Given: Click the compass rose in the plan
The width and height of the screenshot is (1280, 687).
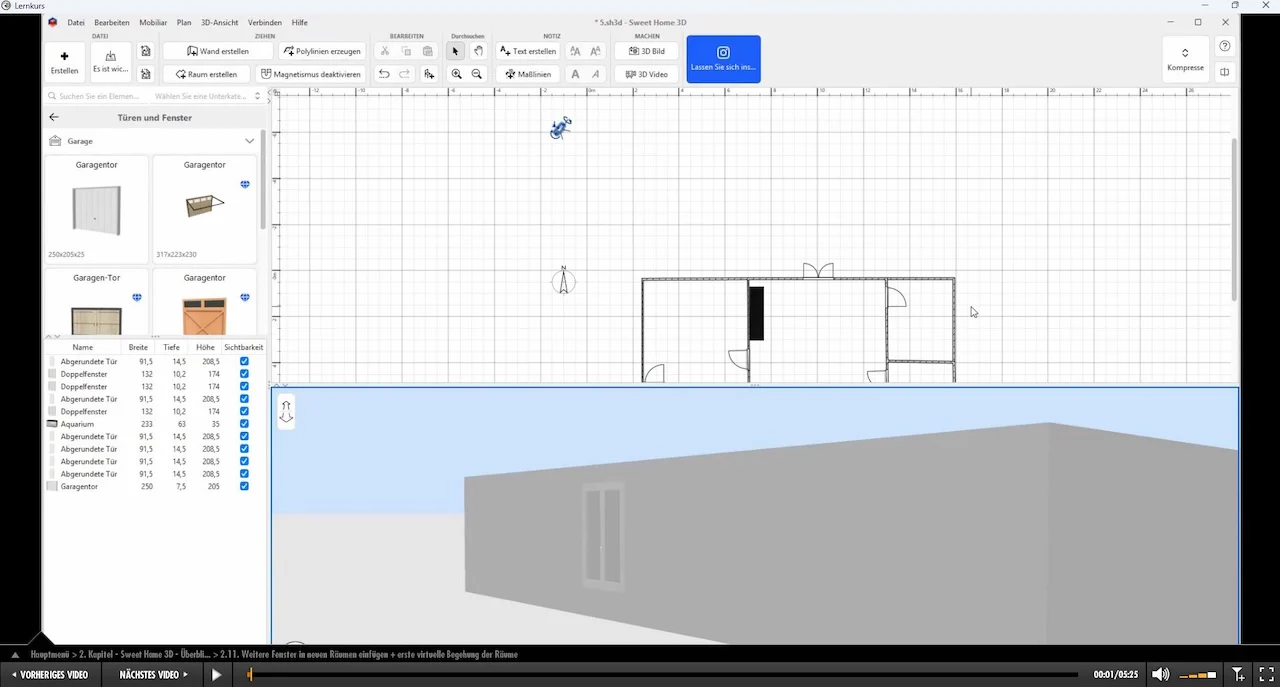Looking at the screenshot, I should click(564, 281).
